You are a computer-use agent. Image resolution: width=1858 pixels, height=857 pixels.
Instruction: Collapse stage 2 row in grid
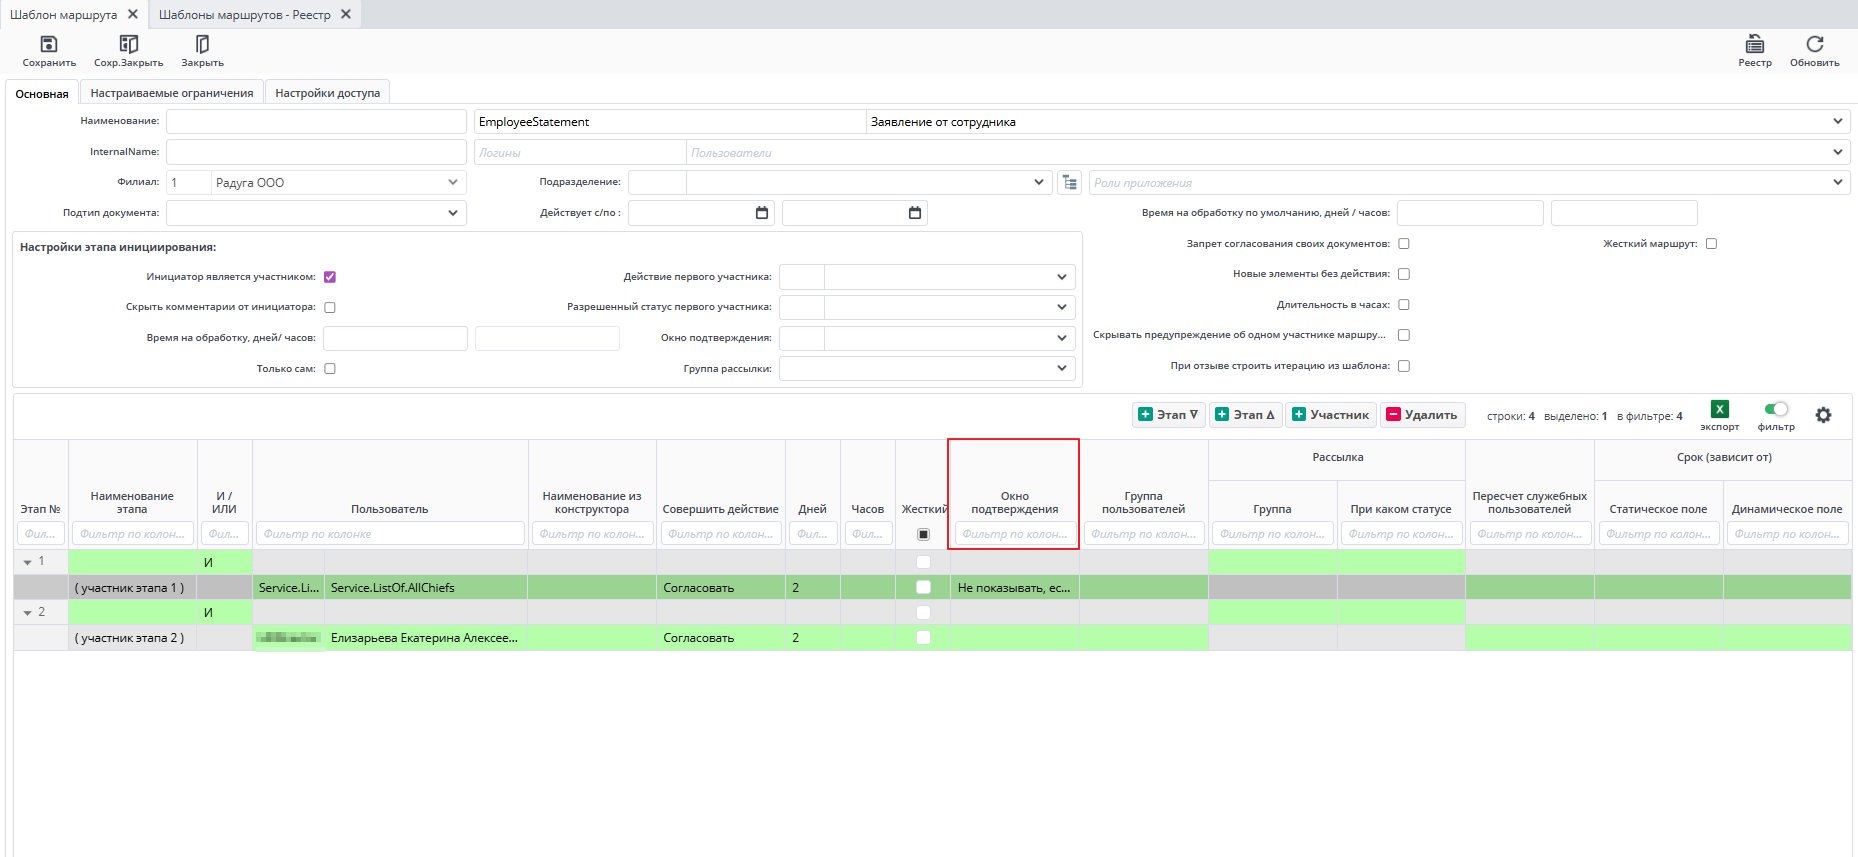[x=27, y=612]
